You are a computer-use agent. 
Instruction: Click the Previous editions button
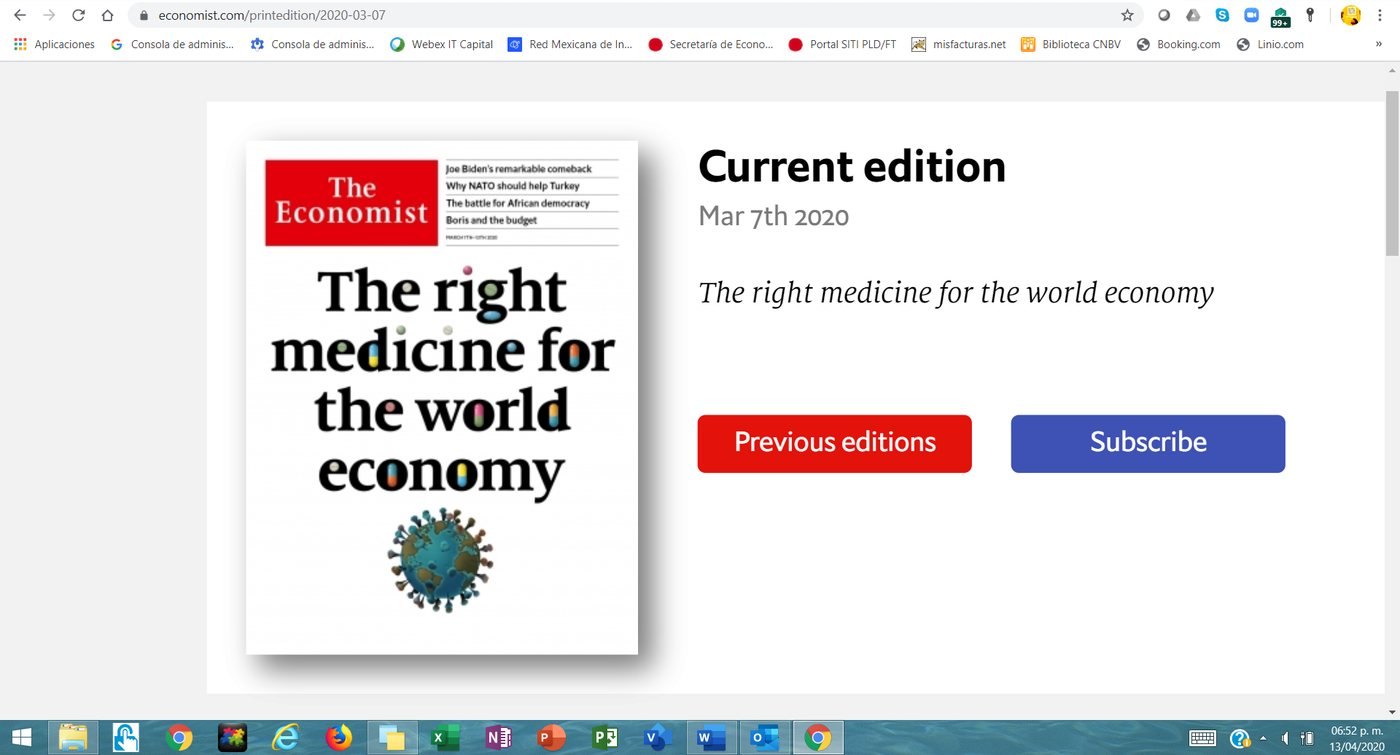click(x=834, y=443)
